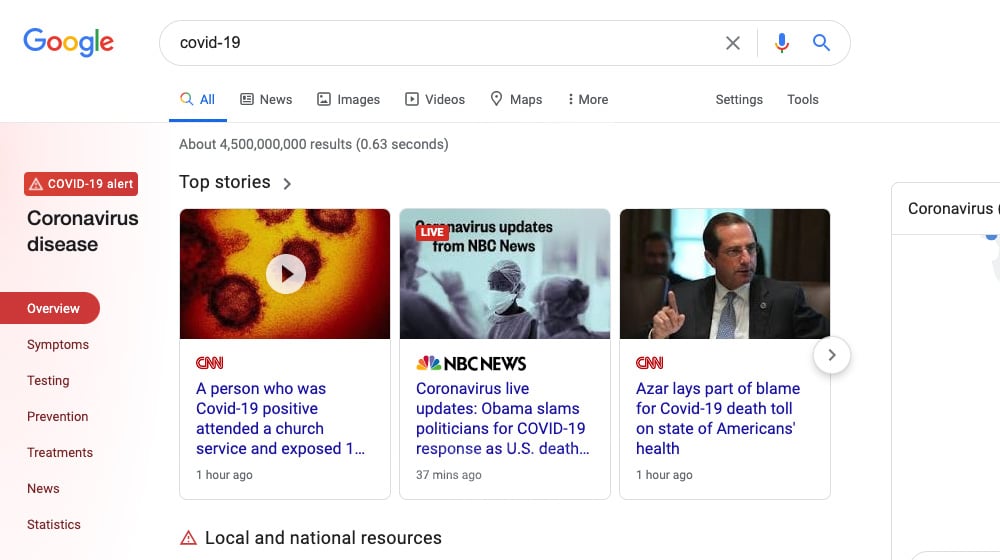1000x560 pixels.
Task: Click the Google logo
Action: (x=68, y=42)
